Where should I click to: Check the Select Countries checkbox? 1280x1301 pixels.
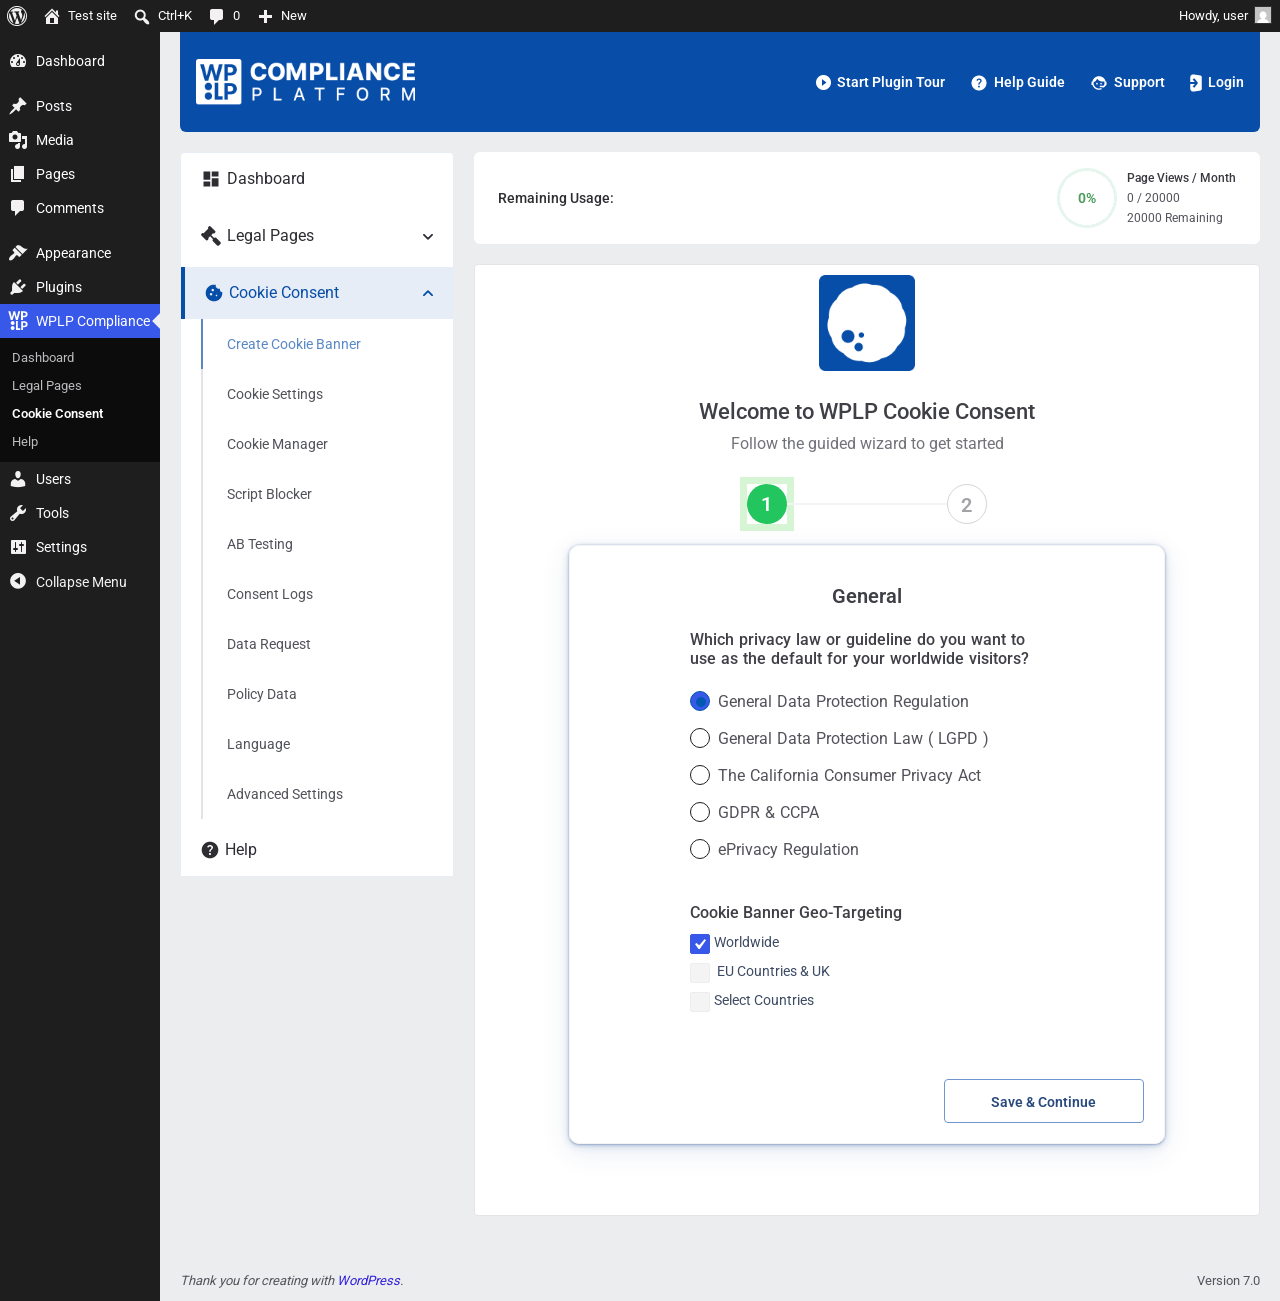(700, 1001)
